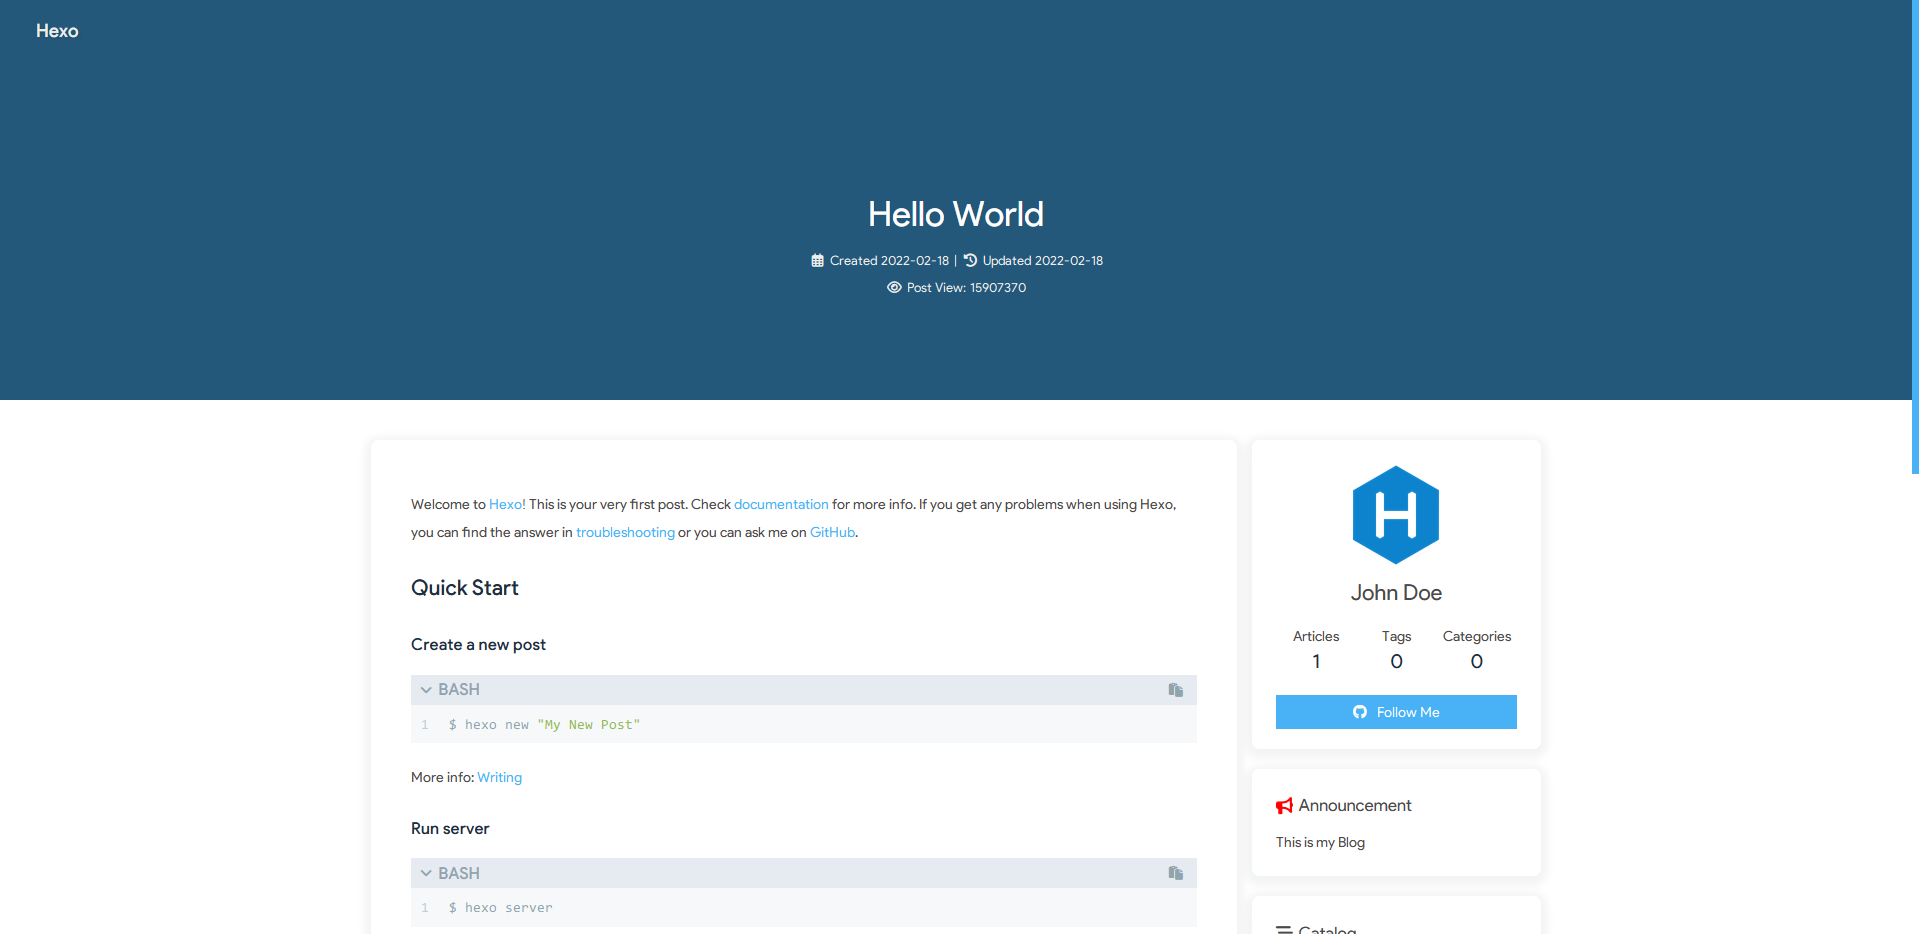
Task: Open the troubleshooting link
Action: (x=625, y=532)
